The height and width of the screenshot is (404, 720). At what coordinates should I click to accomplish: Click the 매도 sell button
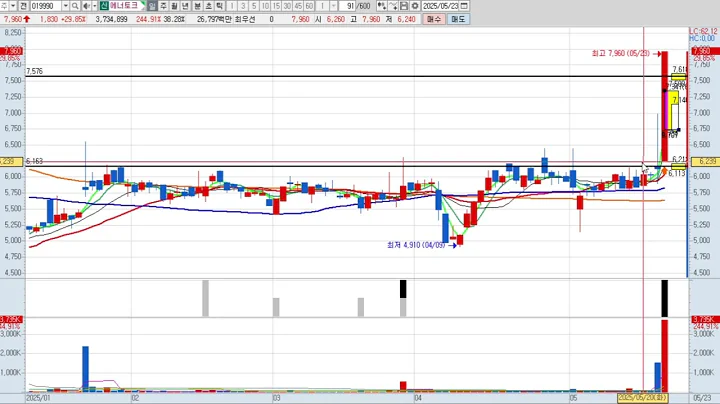coord(458,19)
